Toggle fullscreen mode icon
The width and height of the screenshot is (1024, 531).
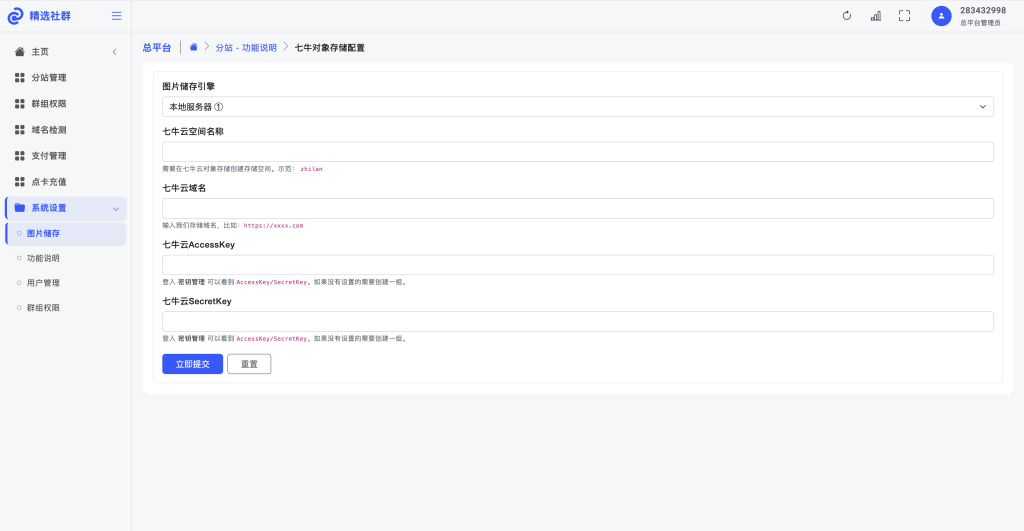pyautogui.click(x=904, y=16)
